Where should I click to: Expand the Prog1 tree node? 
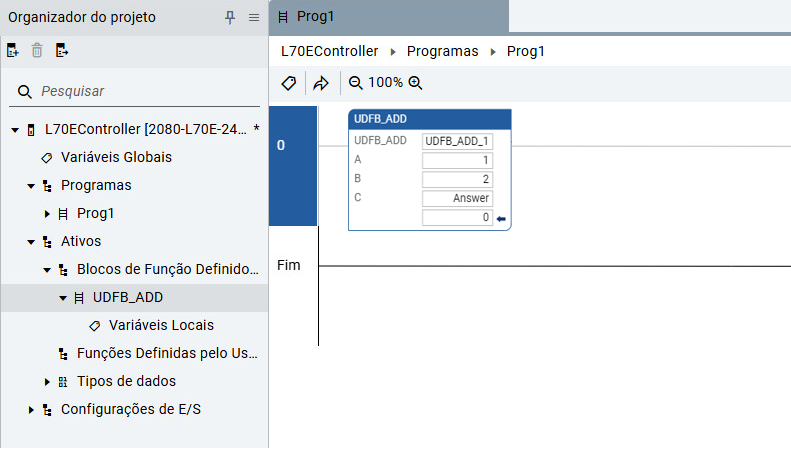[47, 214]
